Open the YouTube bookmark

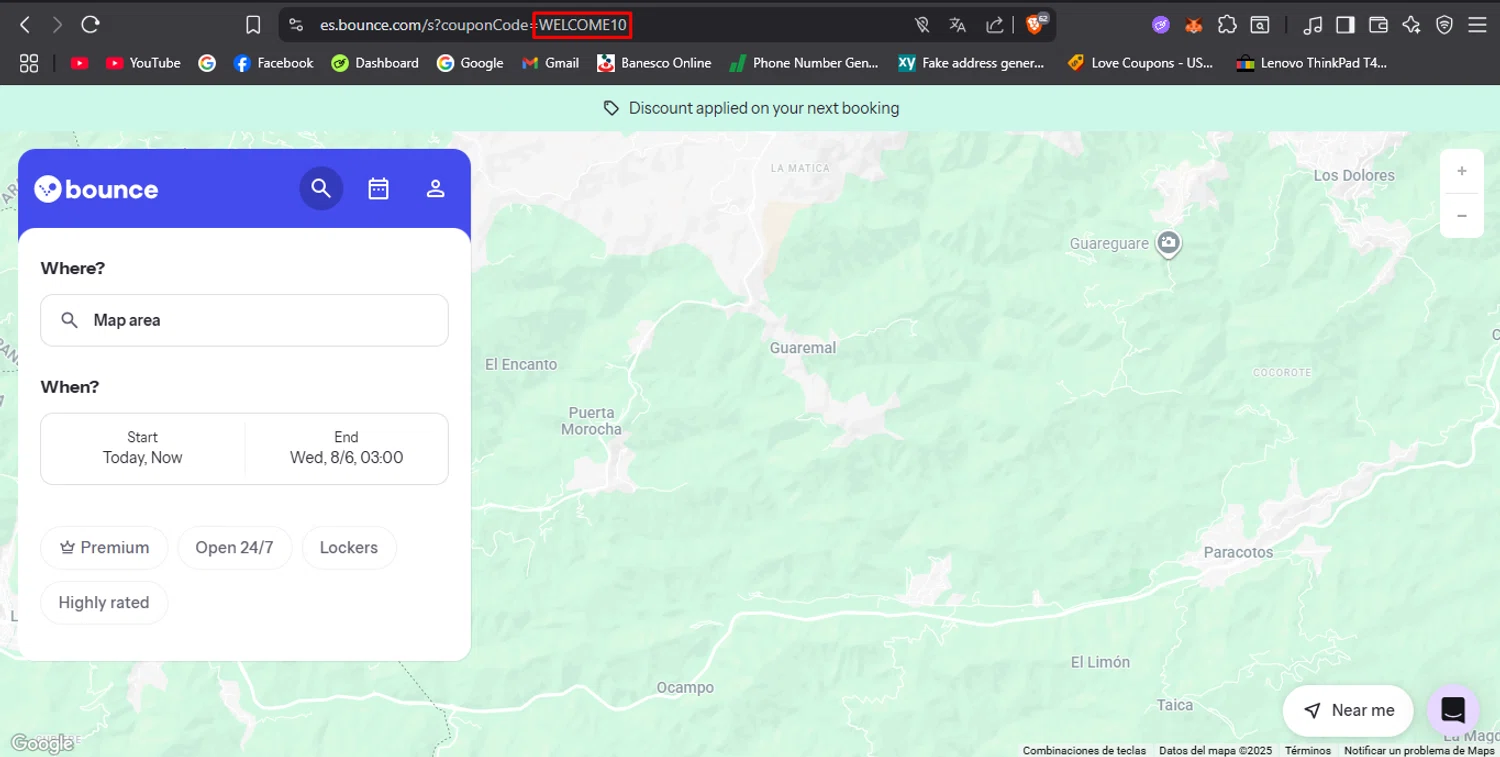click(x=143, y=63)
